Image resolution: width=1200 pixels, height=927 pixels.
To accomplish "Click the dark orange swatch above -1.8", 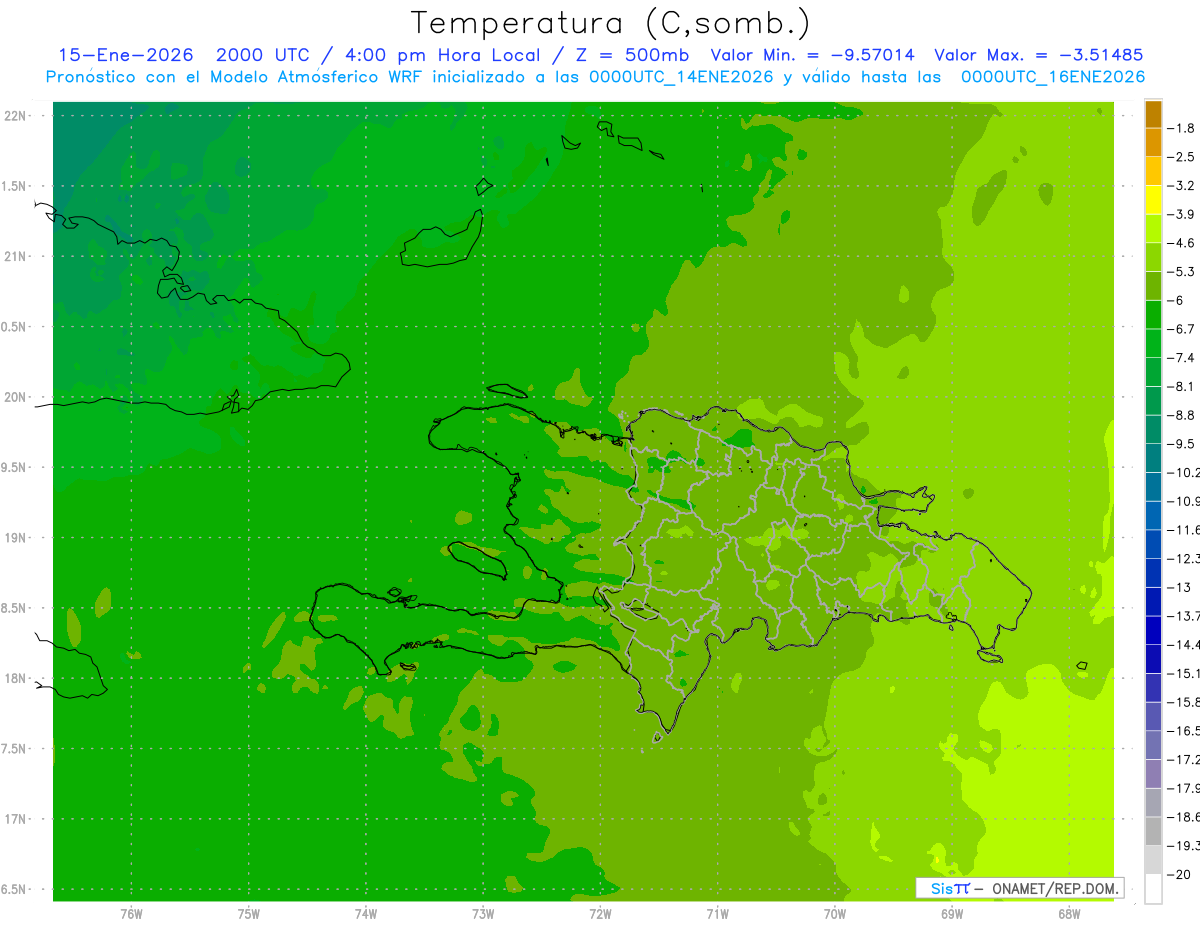I will [1153, 114].
